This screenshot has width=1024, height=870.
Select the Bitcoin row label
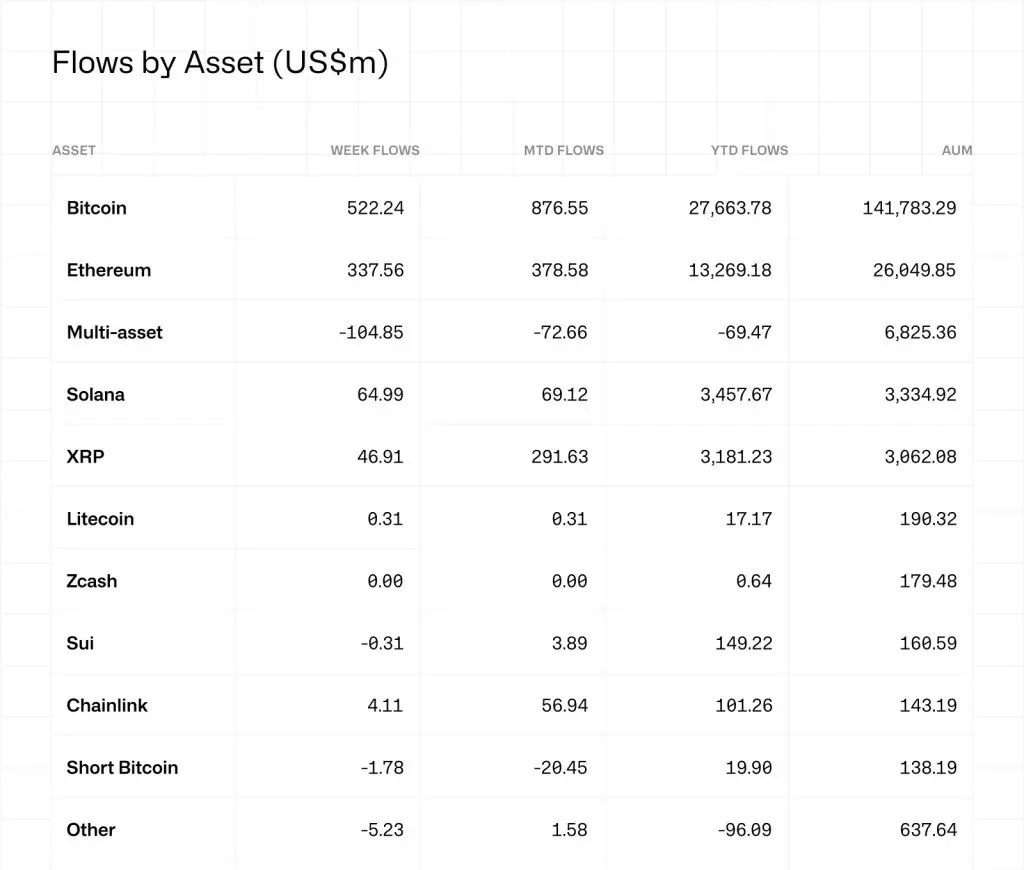click(x=97, y=208)
